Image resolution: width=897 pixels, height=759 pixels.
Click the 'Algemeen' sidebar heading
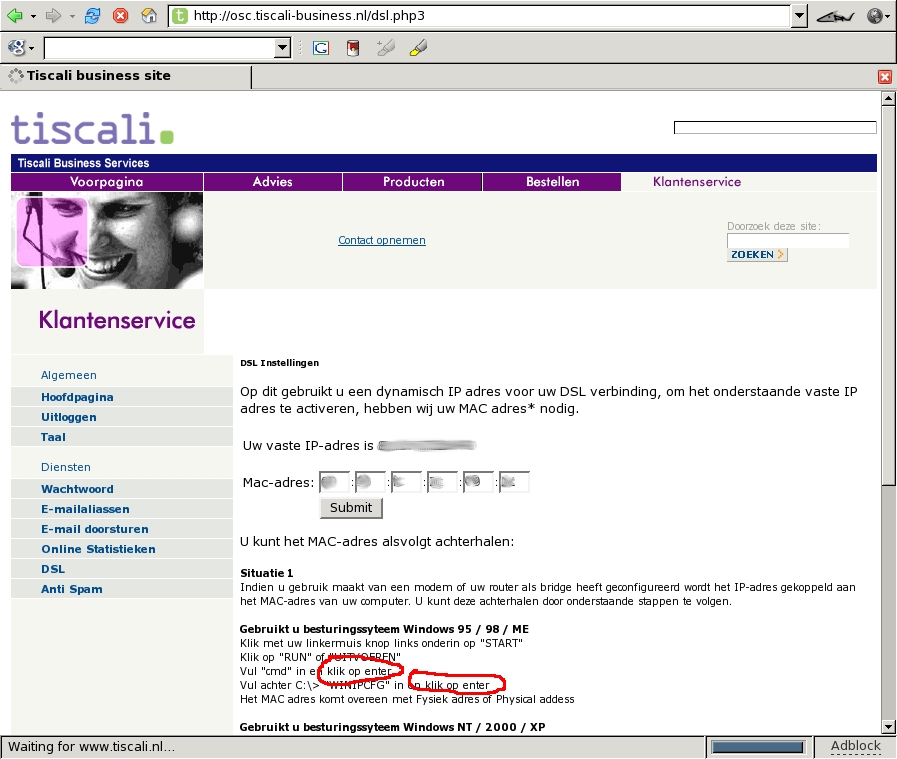(69, 375)
